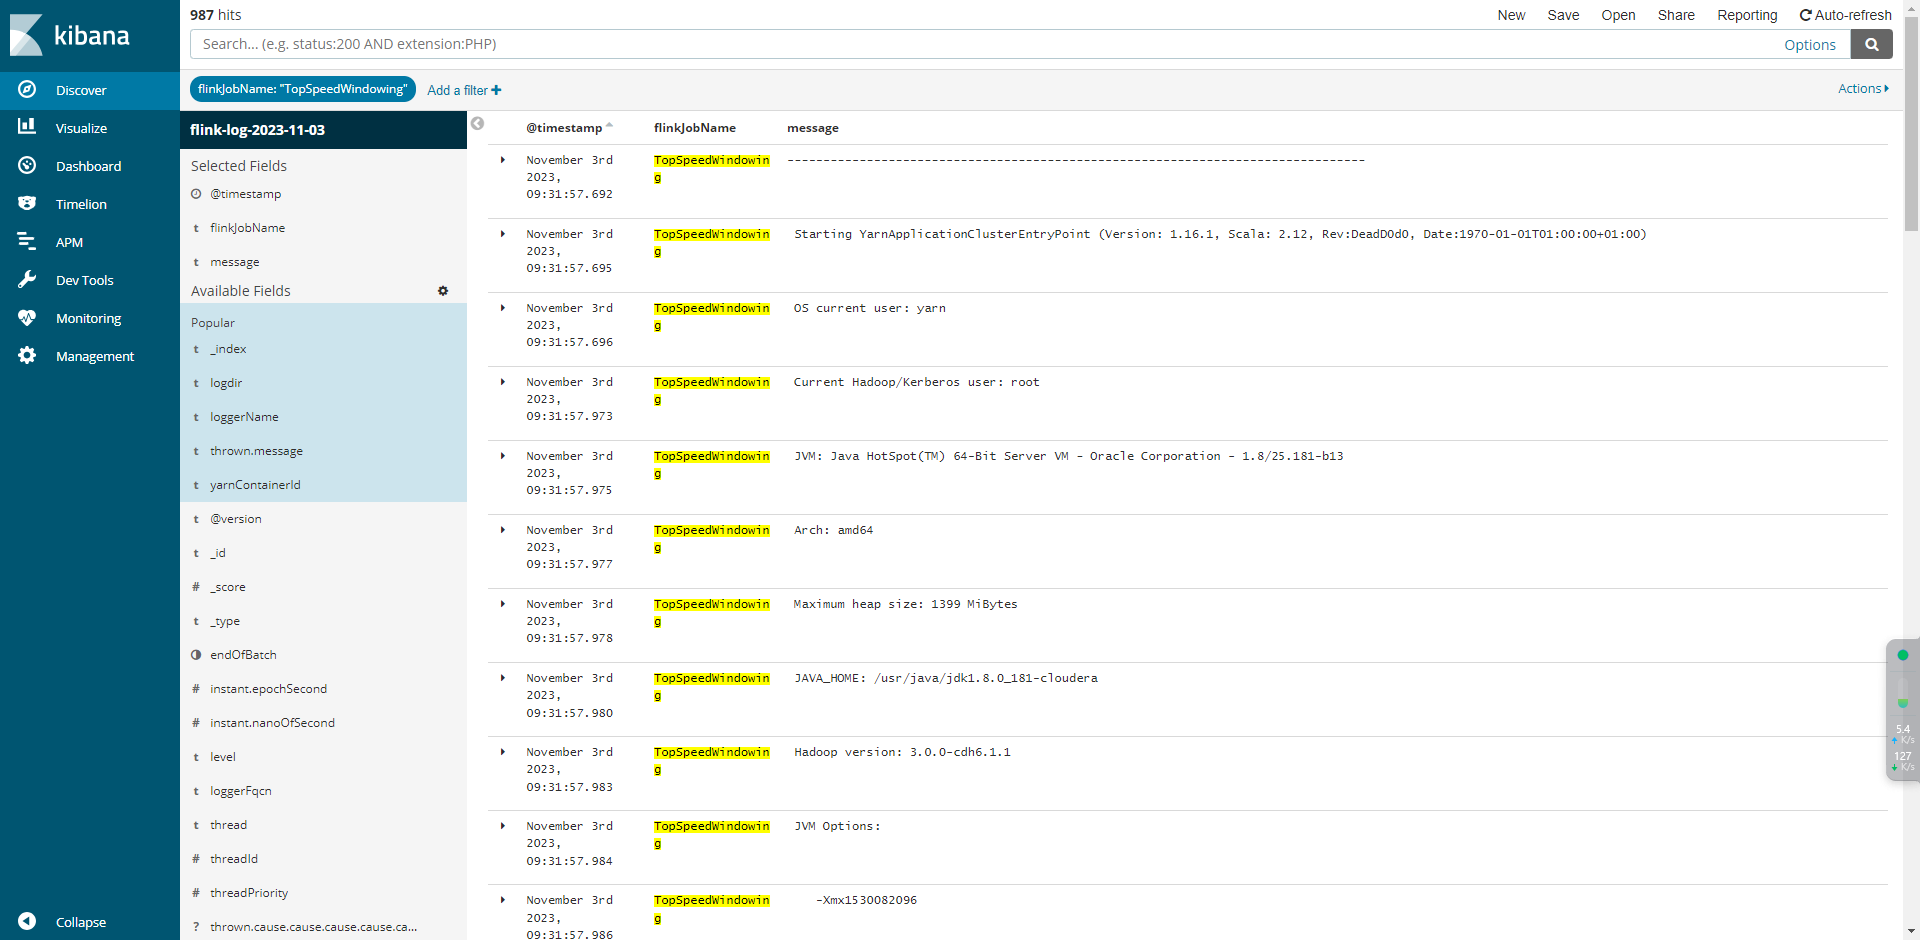
Task: Open APM icon in sidebar
Action: pyautogui.click(x=27, y=241)
